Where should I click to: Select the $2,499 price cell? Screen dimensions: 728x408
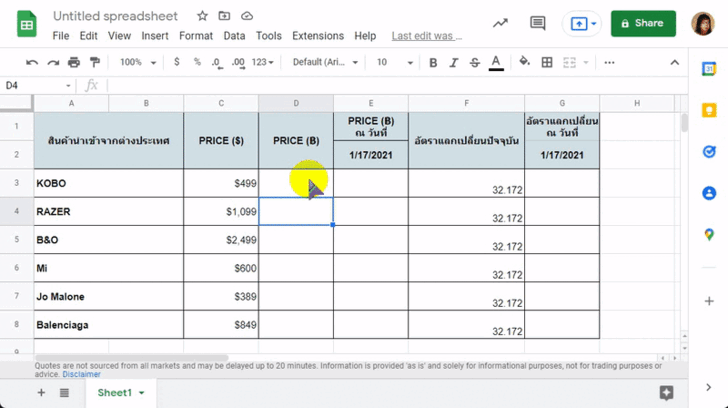[221, 240]
